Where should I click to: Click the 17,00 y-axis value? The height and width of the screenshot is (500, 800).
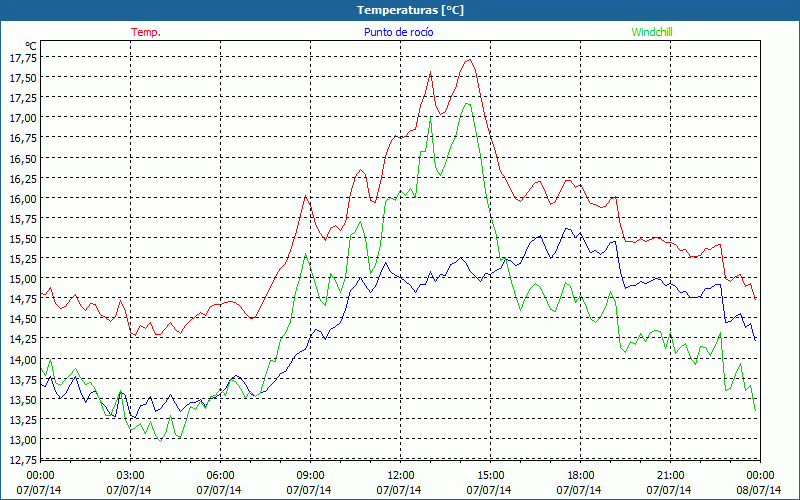pos(23,118)
